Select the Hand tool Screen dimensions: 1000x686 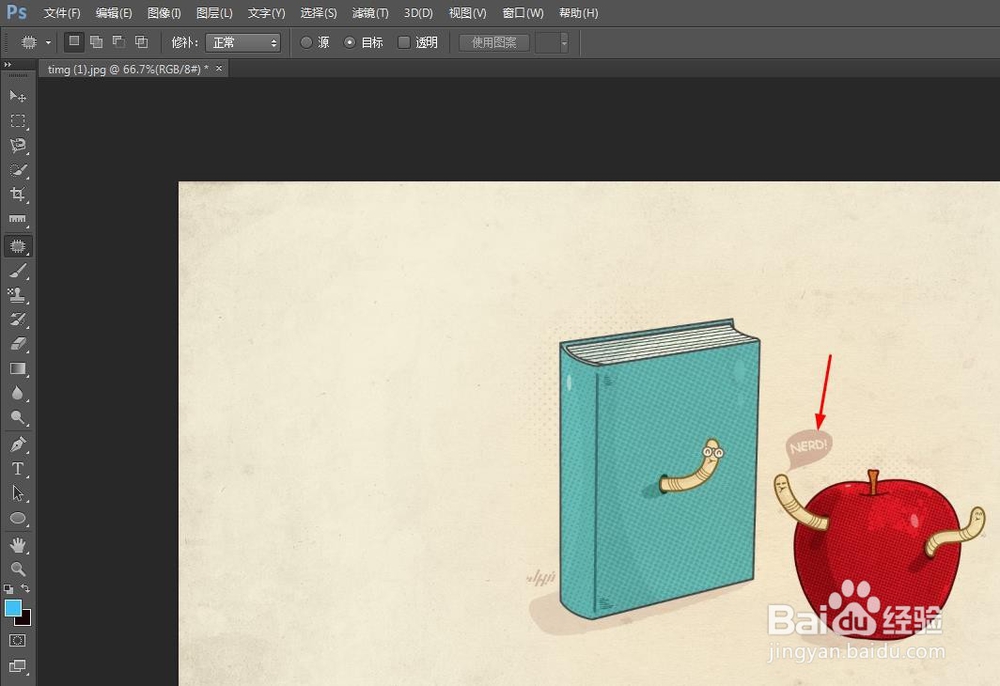18,545
